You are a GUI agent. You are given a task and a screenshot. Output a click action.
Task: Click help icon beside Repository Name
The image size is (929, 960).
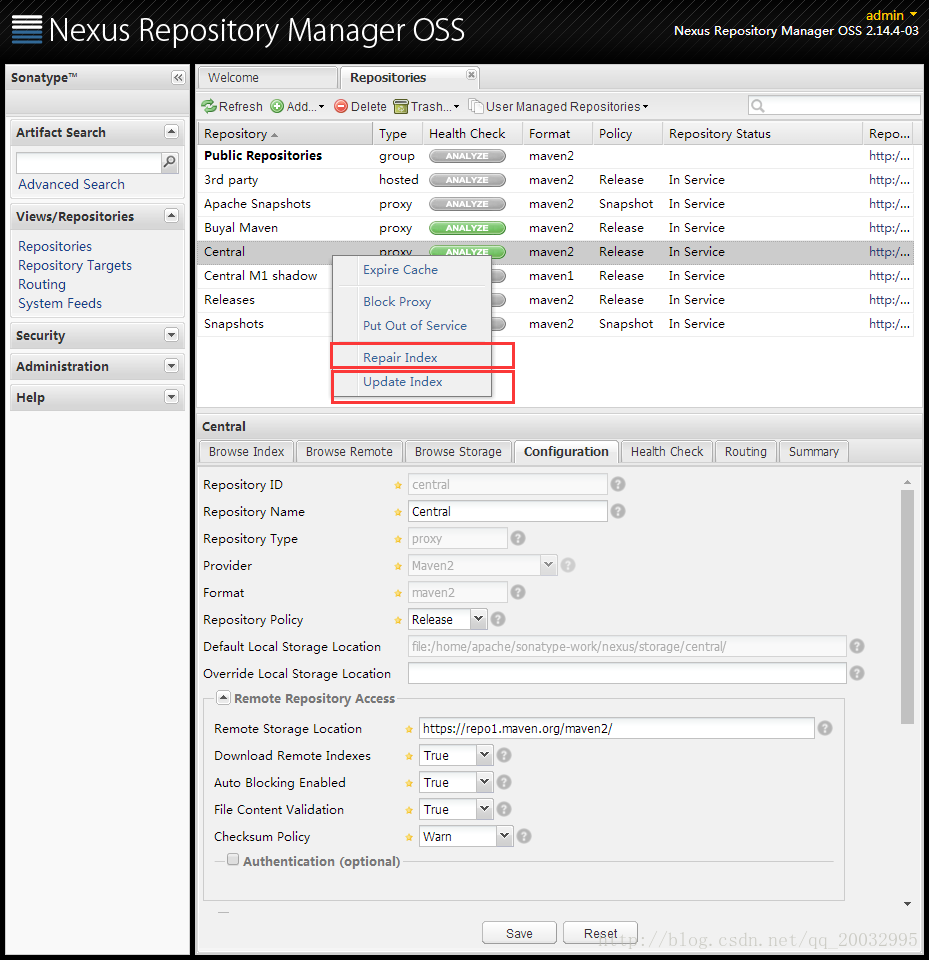pyautogui.click(x=618, y=511)
